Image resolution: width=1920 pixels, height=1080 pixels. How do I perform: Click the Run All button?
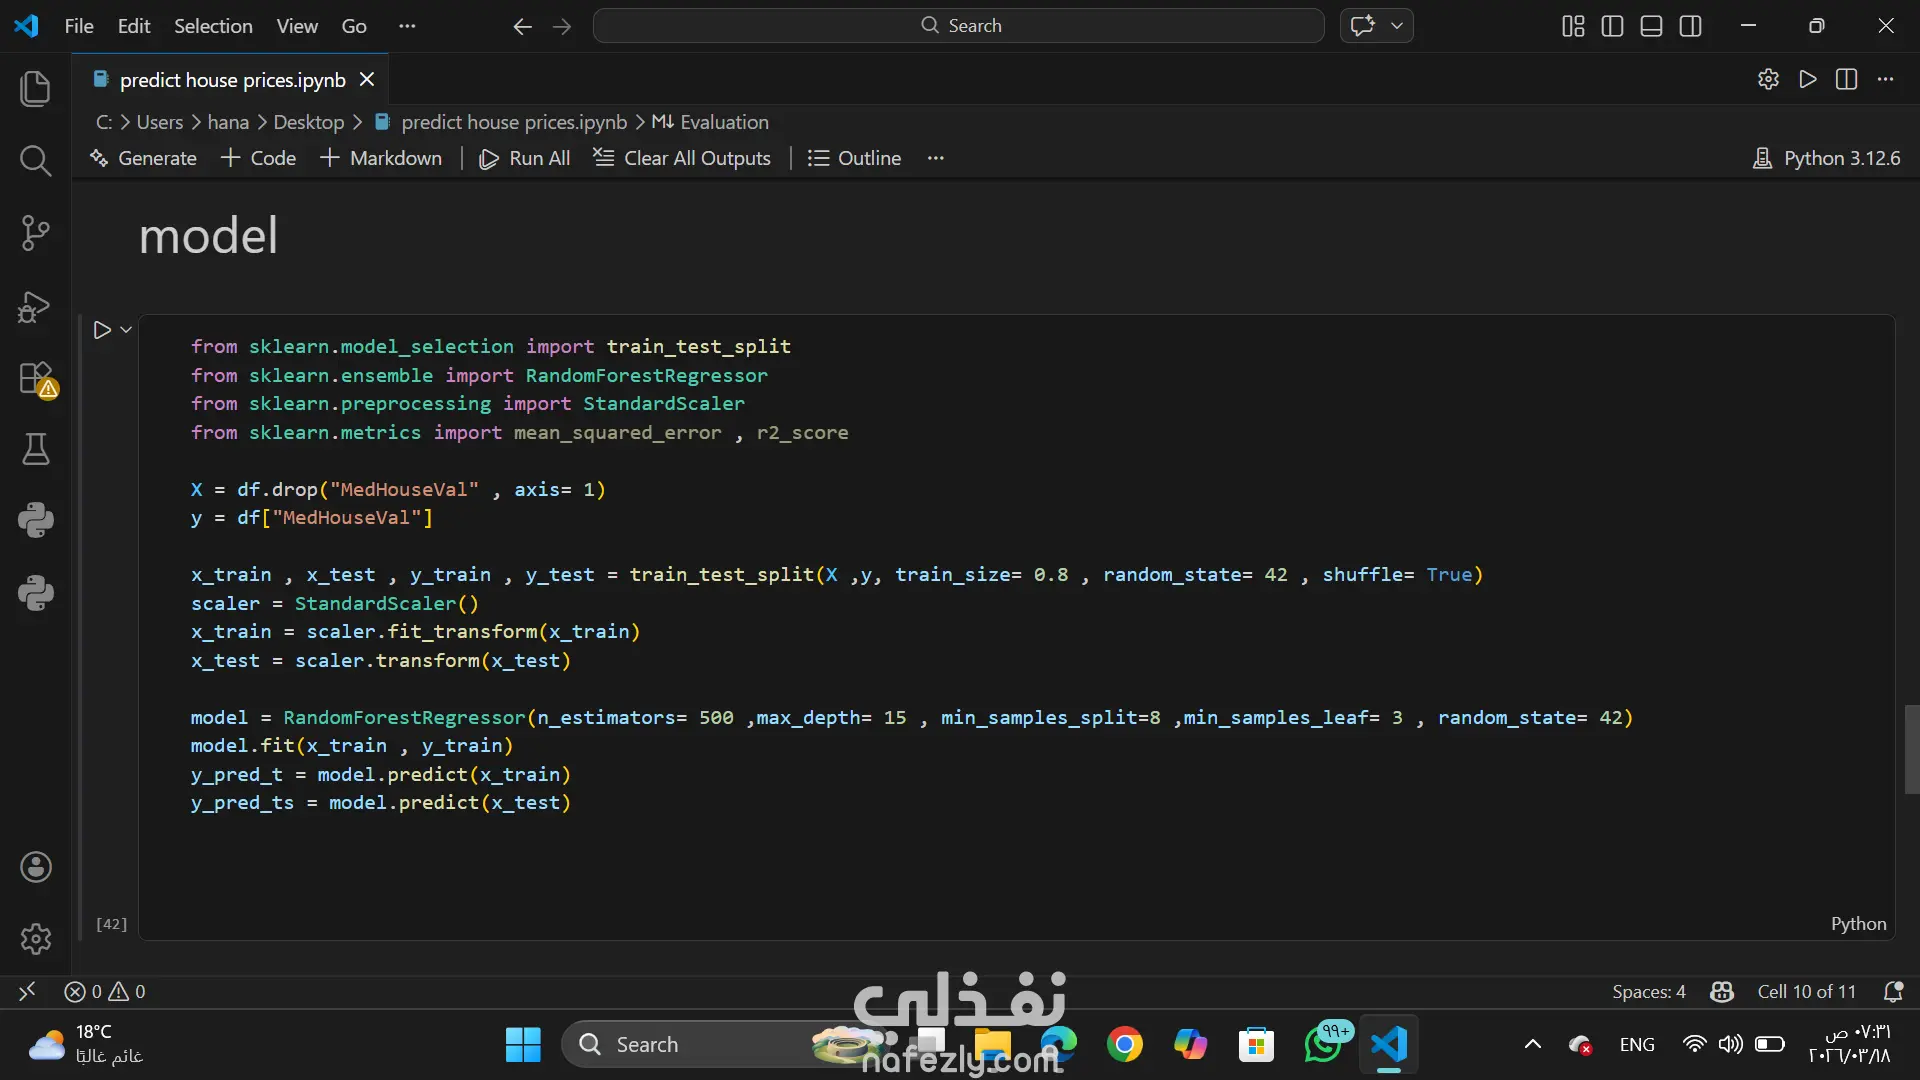pos(525,158)
